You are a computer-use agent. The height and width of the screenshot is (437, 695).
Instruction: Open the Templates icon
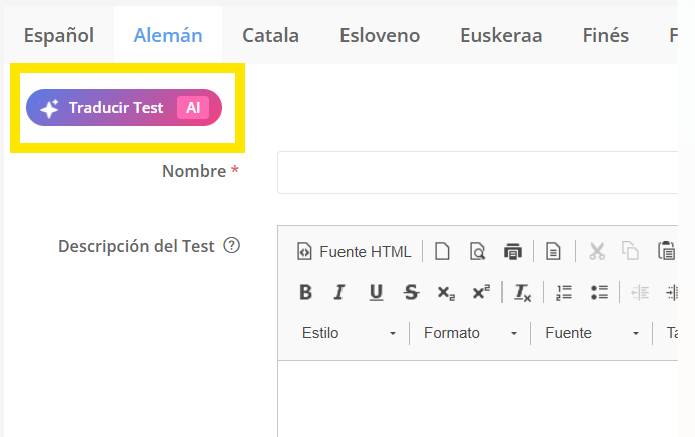click(x=554, y=252)
